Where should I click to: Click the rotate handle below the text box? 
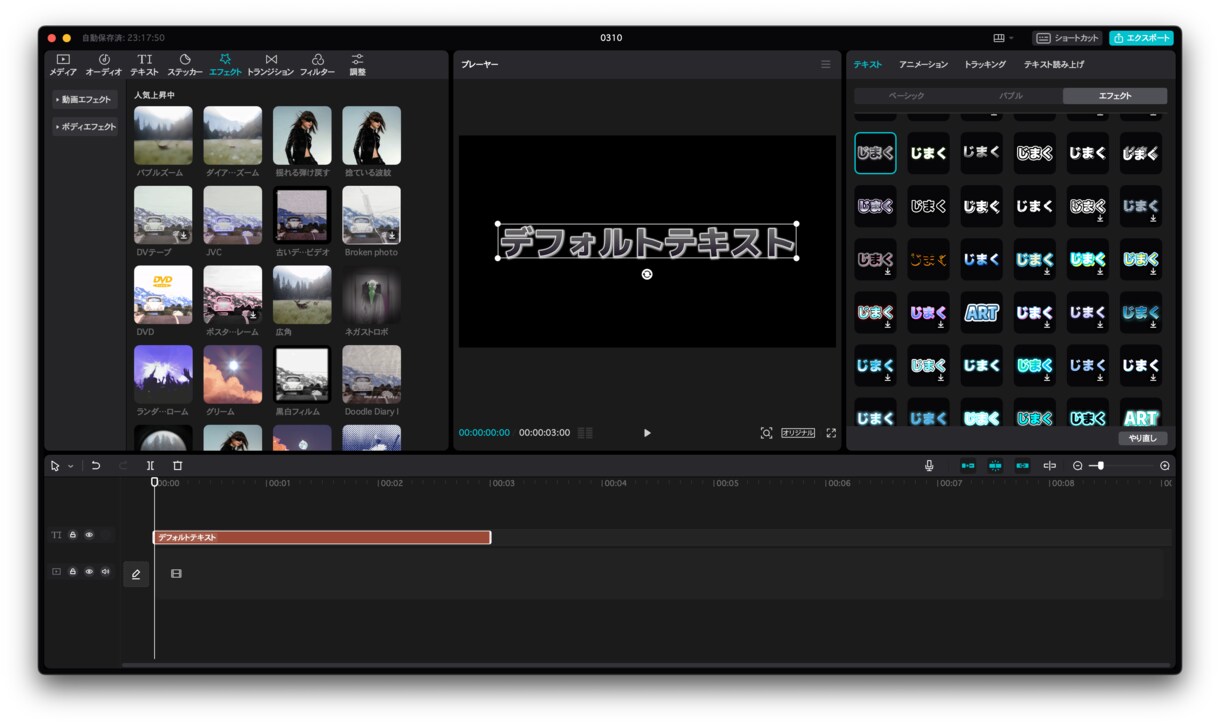point(647,274)
